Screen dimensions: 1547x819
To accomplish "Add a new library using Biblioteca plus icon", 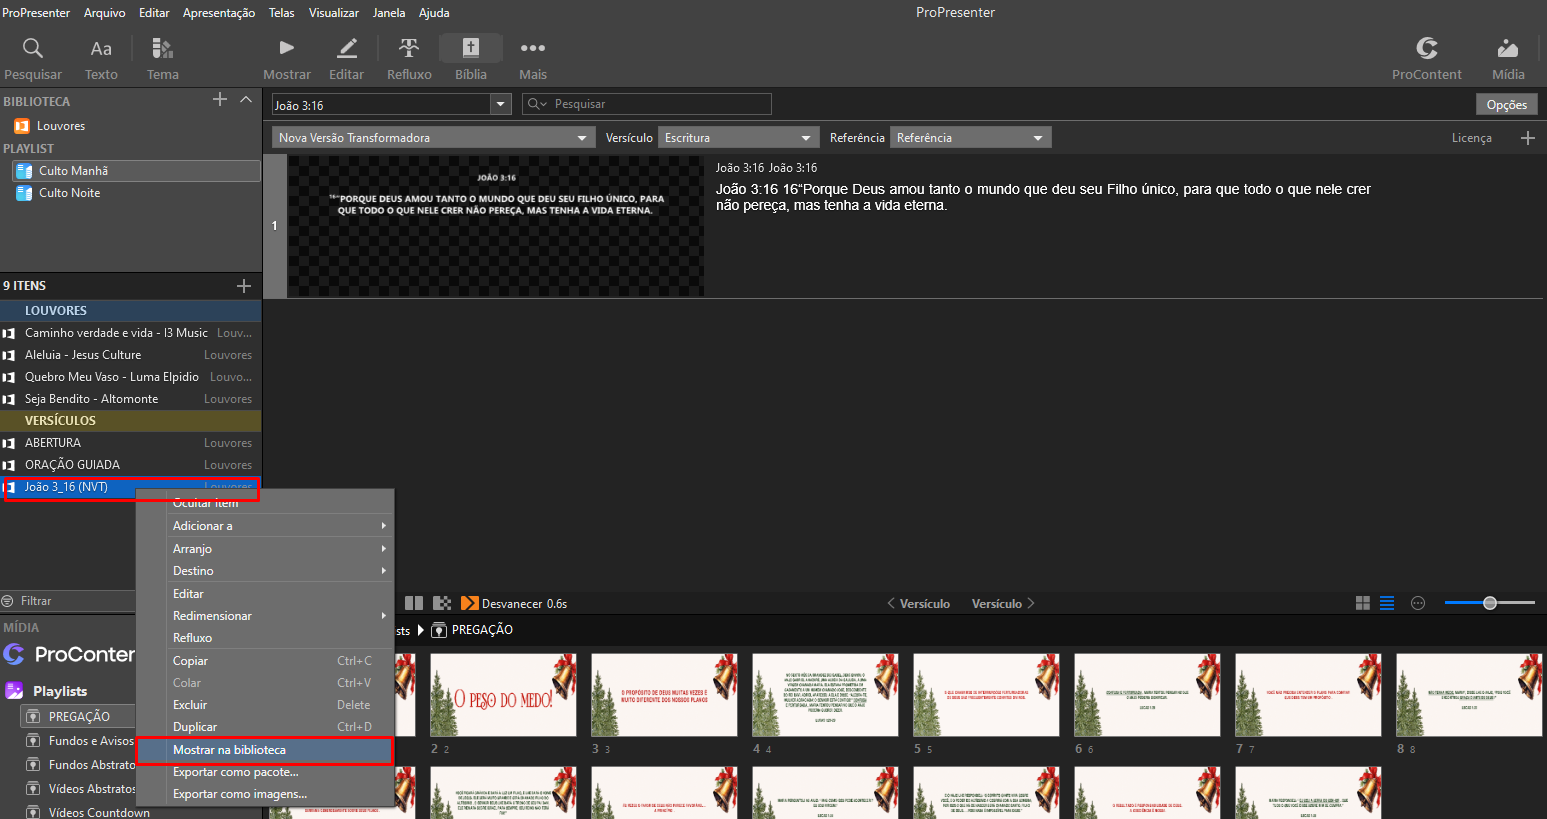I will pyautogui.click(x=220, y=99).
